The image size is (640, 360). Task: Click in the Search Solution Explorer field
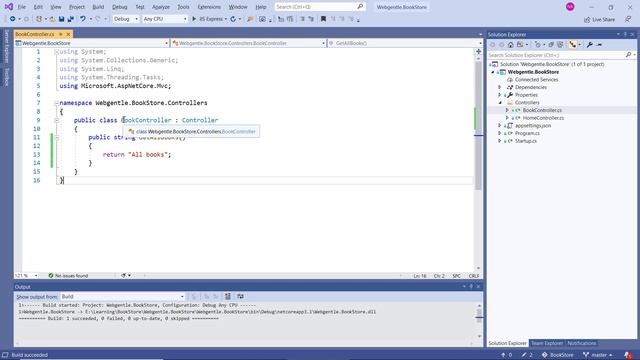click(x=556, y=55)
